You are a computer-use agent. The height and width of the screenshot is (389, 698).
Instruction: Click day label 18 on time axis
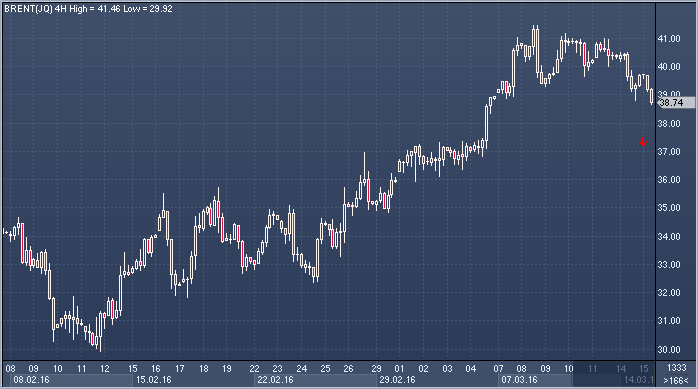pos(203,369)
